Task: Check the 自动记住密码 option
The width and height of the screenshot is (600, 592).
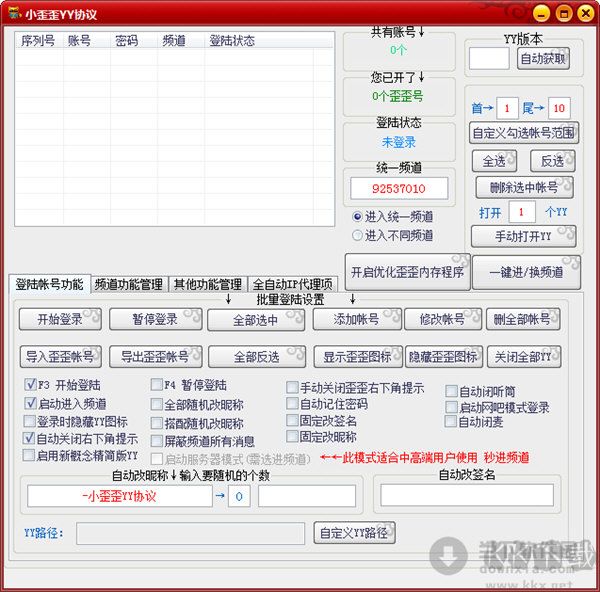Action: [x=292, y=404]
